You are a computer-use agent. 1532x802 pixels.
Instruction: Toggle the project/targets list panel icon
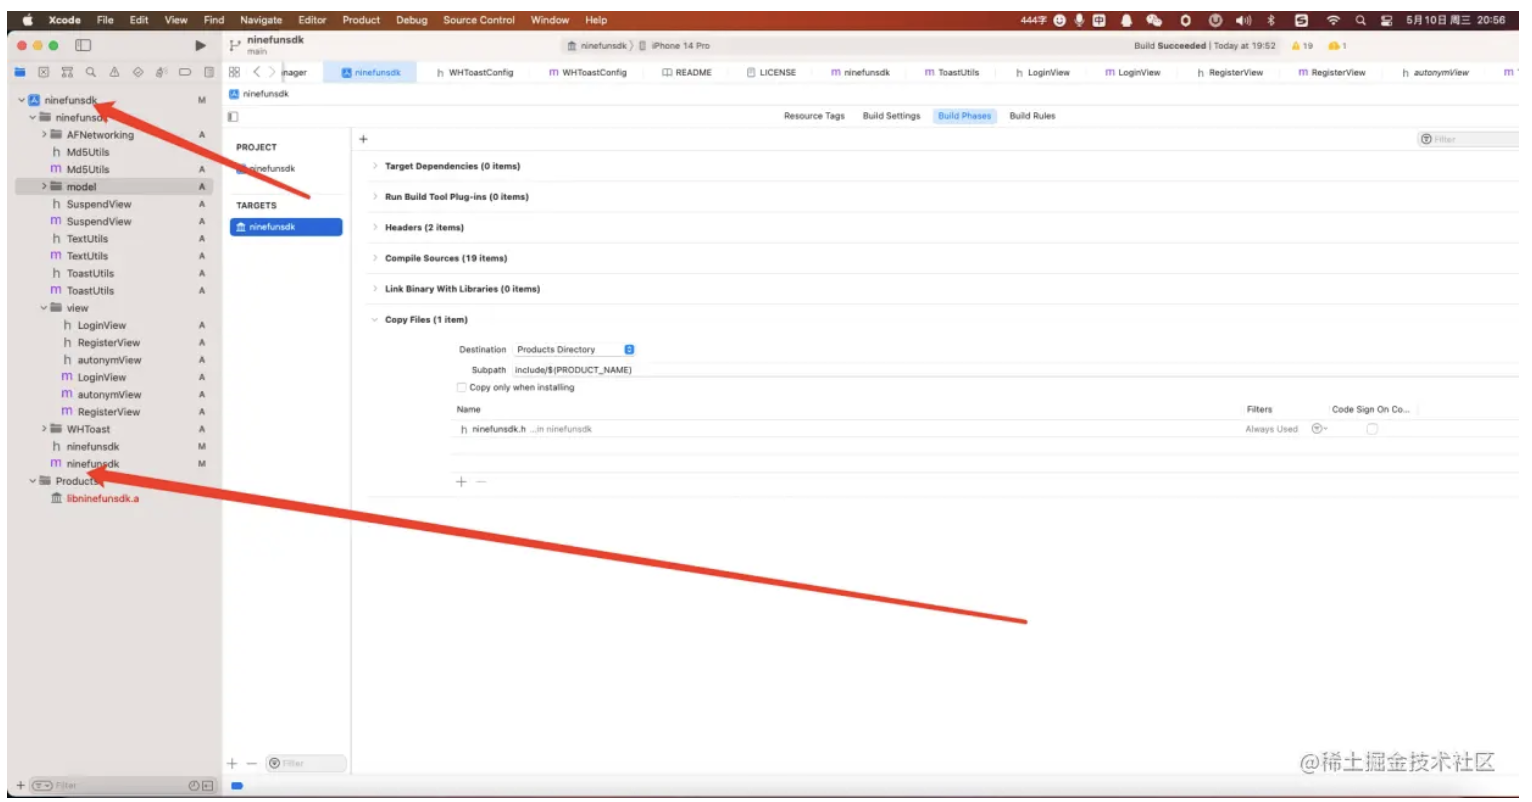point(233,116)
